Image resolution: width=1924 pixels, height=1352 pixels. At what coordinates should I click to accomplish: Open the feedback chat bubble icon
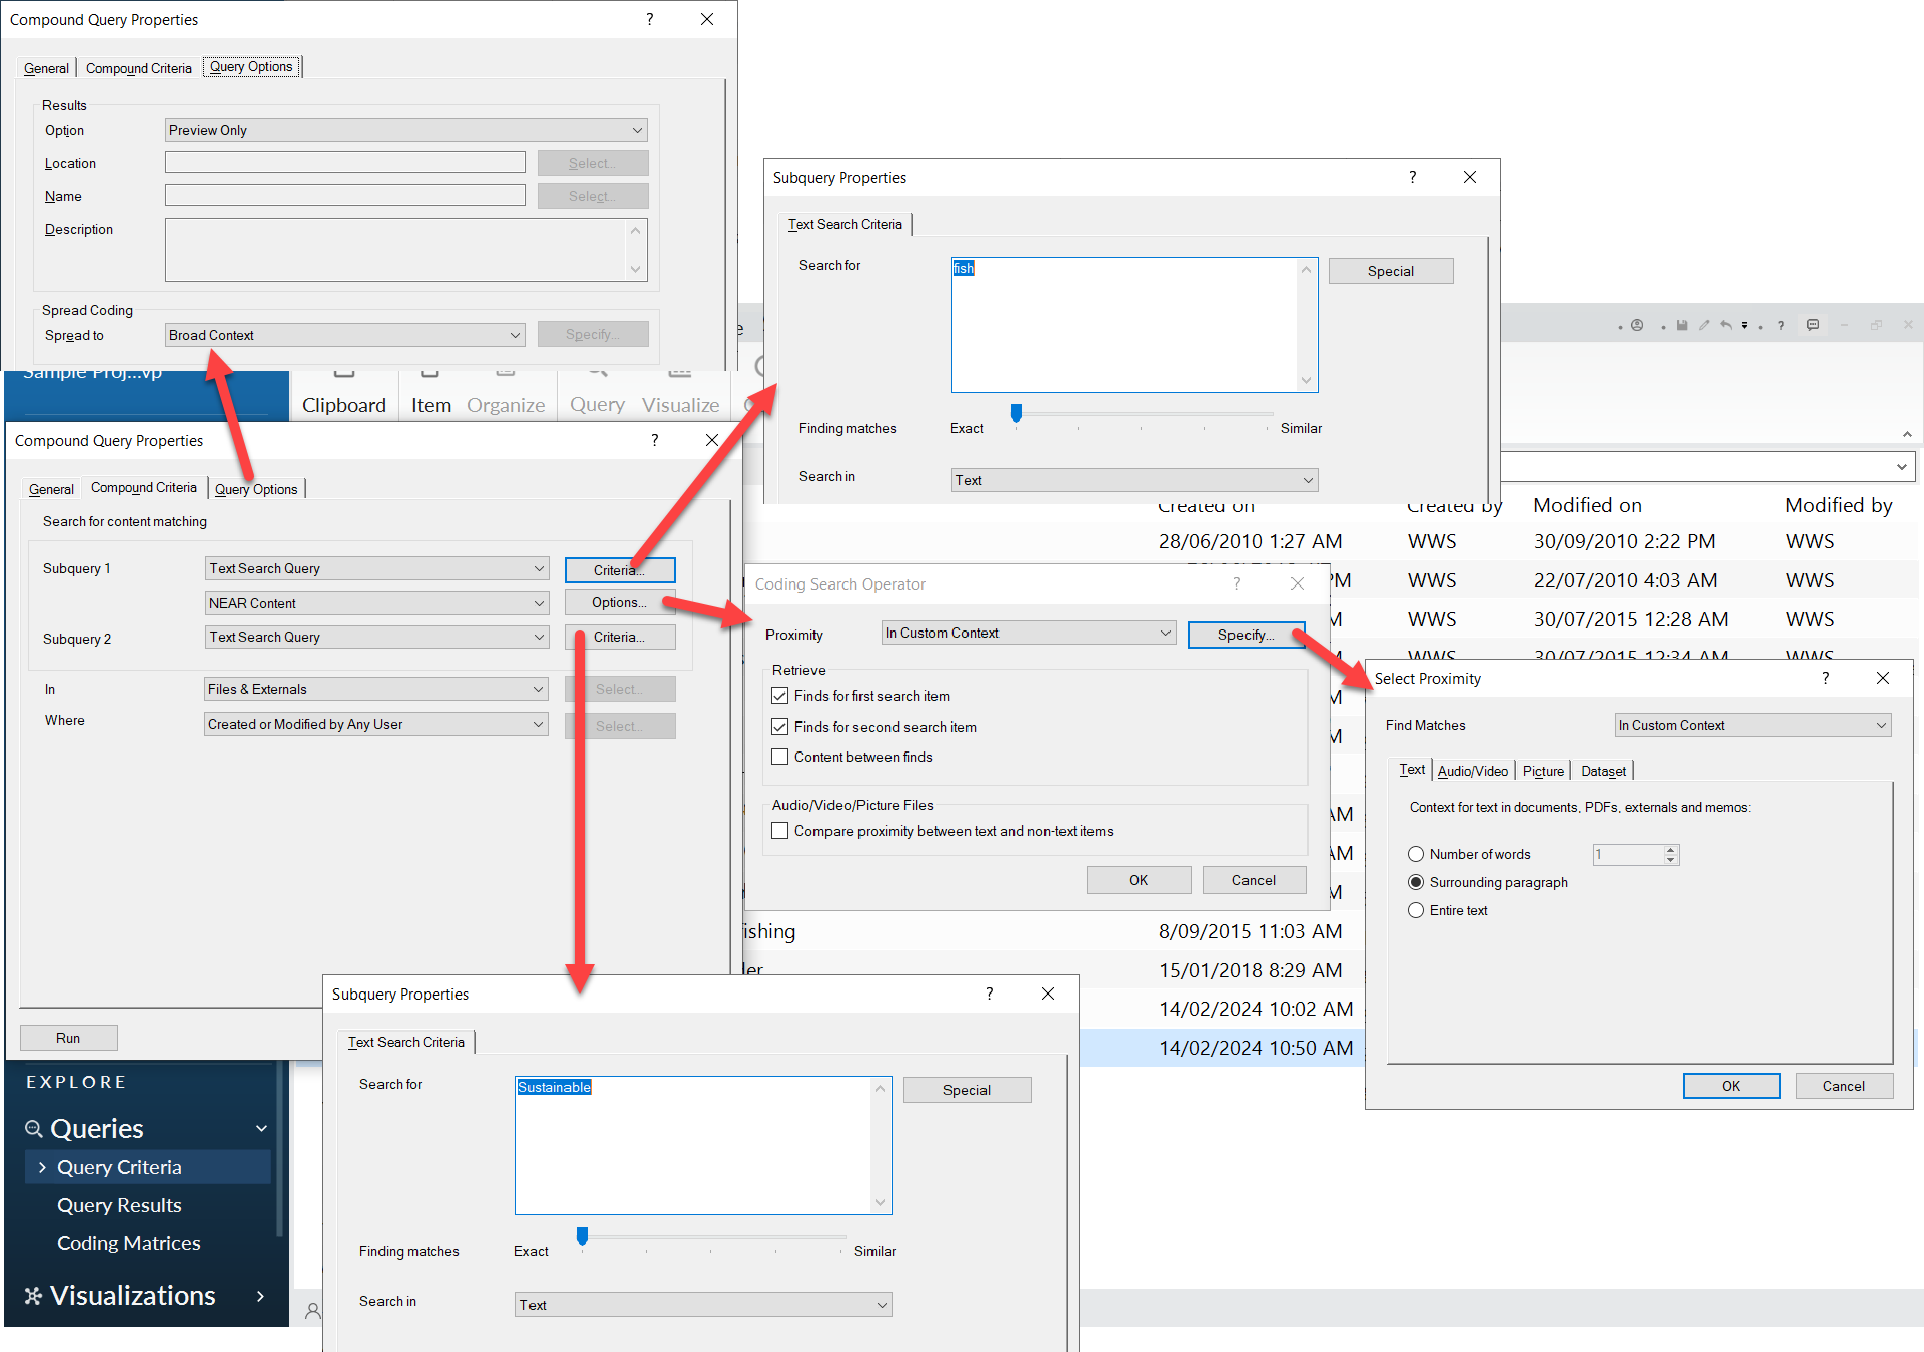(x=1813, y=325)
